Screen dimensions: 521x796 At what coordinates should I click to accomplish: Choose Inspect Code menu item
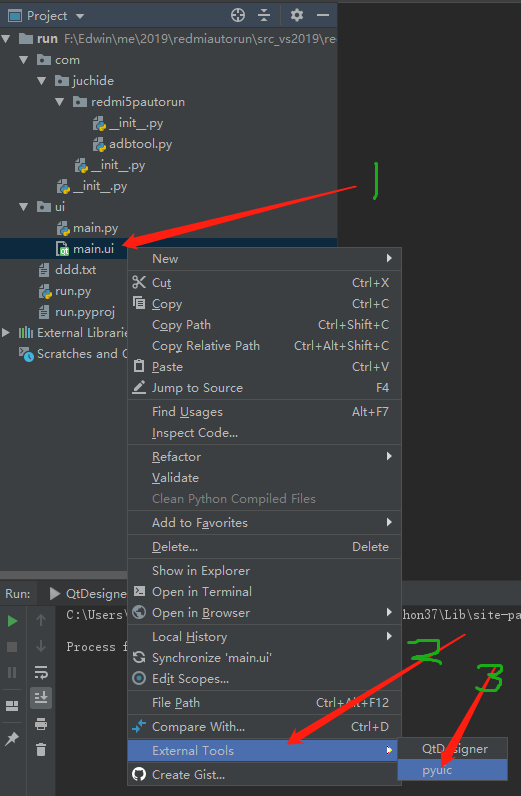pyautogui.click(x=264, y=433)
